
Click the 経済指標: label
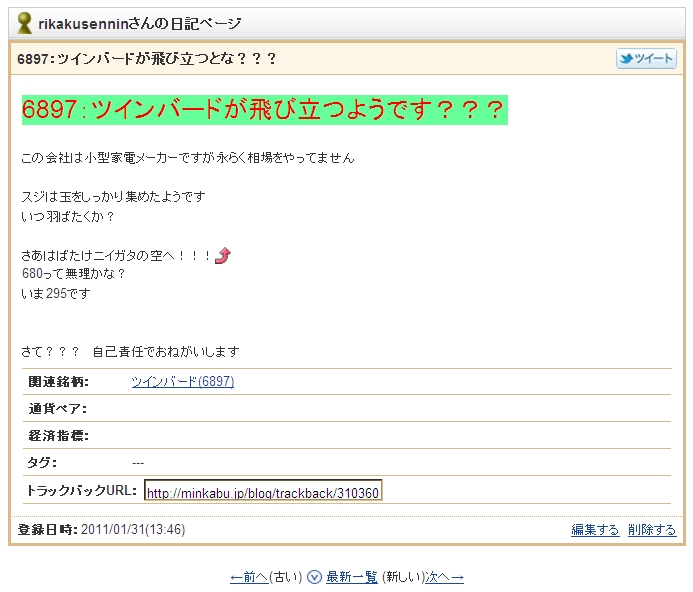click(x=58, y=435)
